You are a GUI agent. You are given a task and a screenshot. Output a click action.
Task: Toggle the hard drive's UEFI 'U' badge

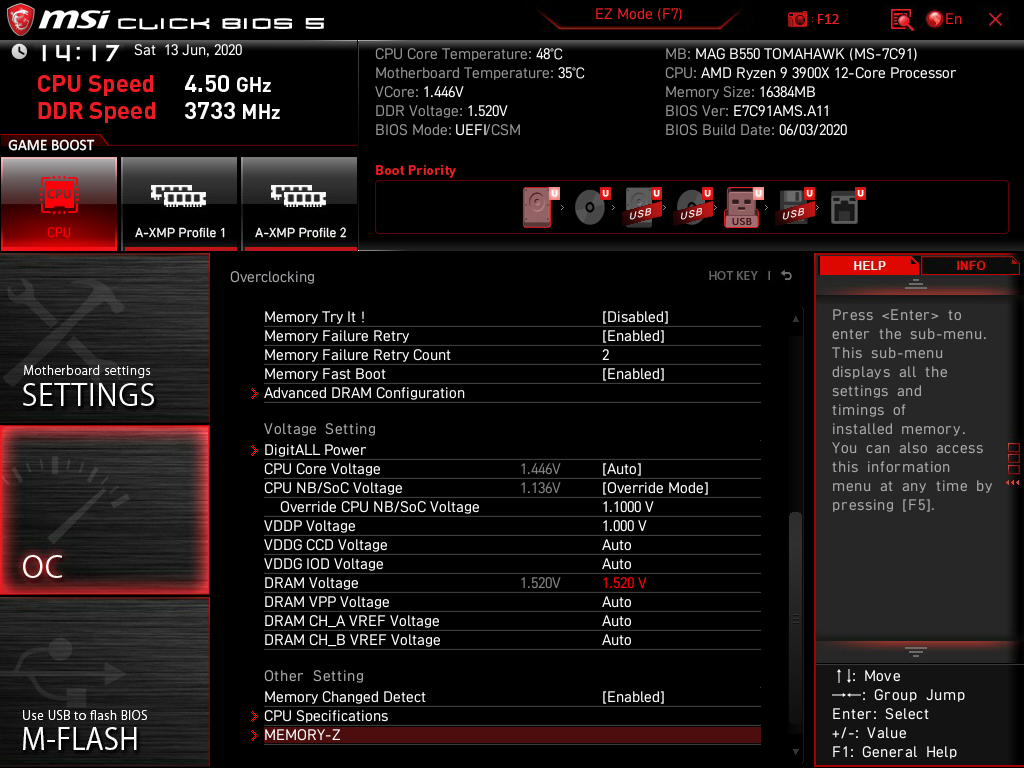(x=554, y=193)
